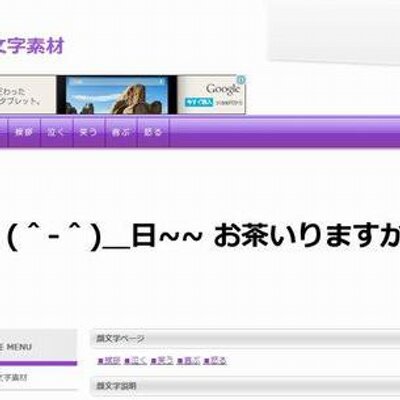Click the ad info icon on the banner
This screenshot has height=400, width=400.
pyautogui.click(x=241, y=80)
